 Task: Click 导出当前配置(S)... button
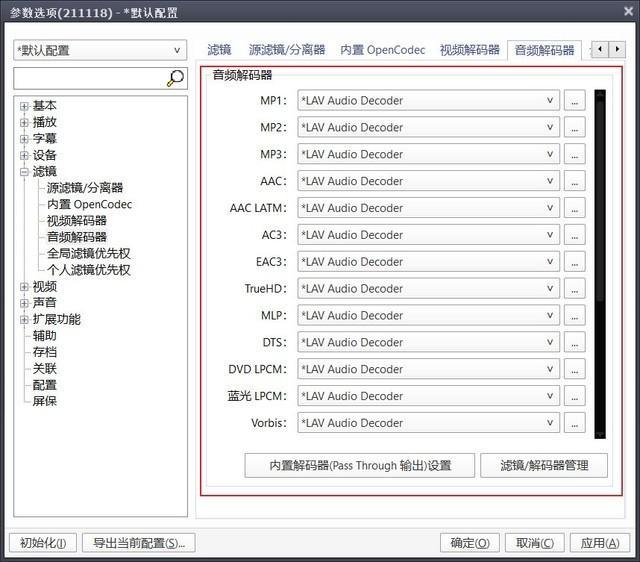(x=139, y=543)
